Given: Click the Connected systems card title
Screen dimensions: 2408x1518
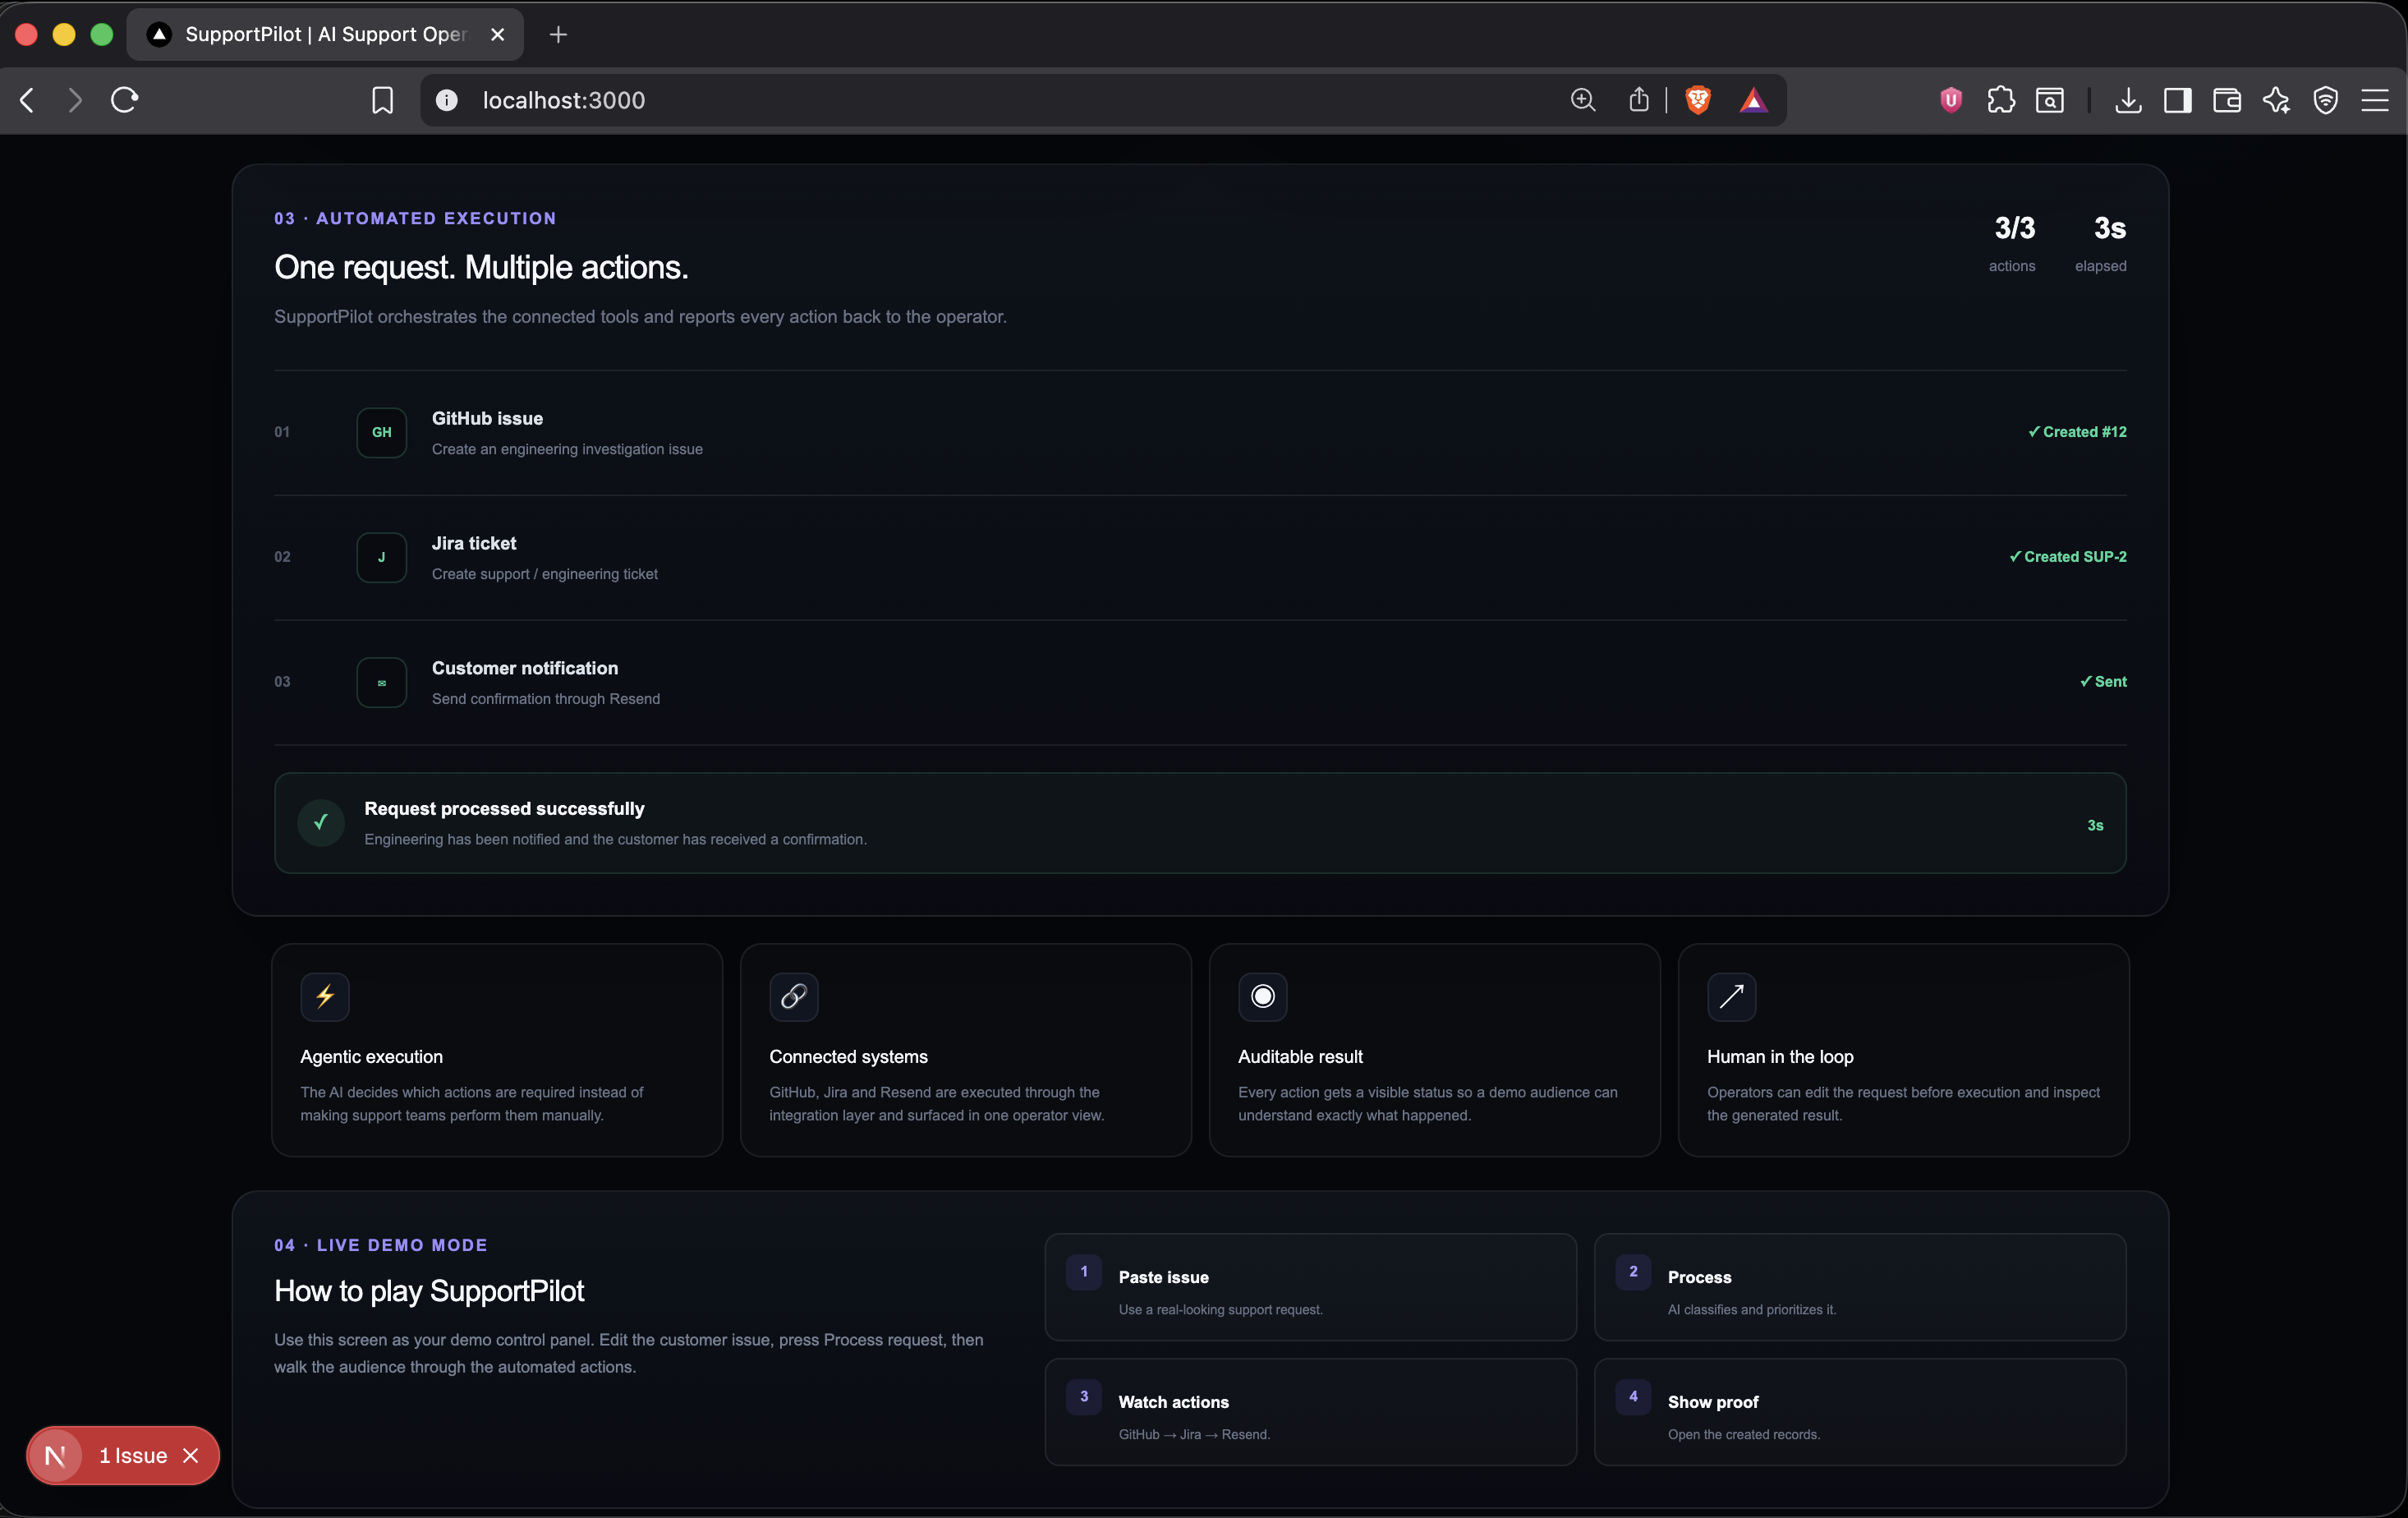Looking at the screenshot, I should (848, 1057).
